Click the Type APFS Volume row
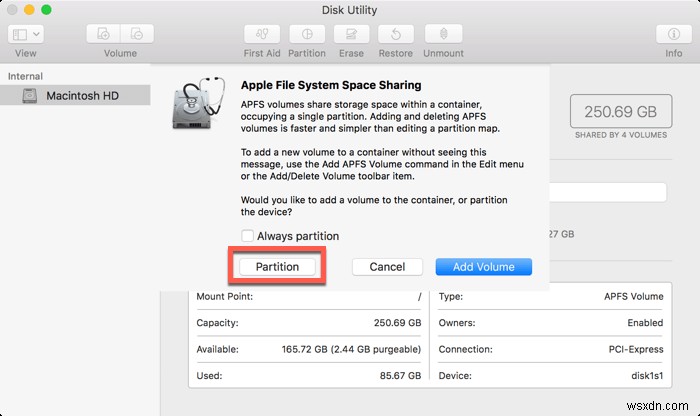This screenshot has width=700, height=416. 551,297
